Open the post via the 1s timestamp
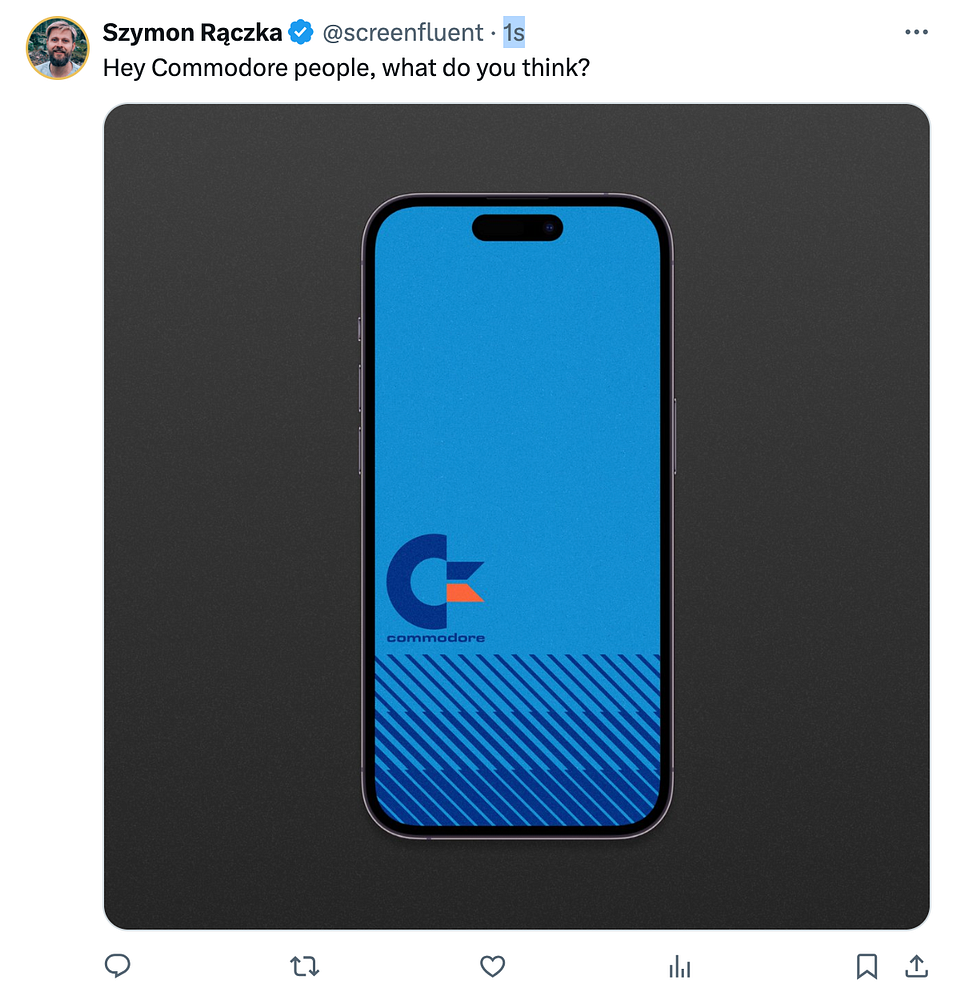The image size is (957, 1000). 514,33
